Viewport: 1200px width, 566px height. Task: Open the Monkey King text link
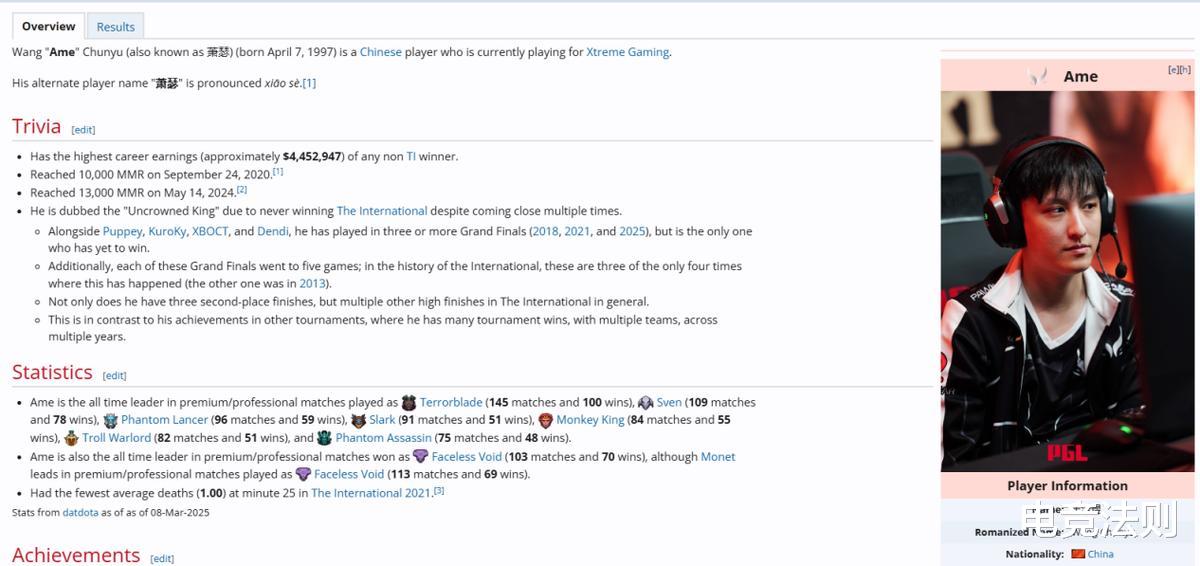(x=591, y=420)
